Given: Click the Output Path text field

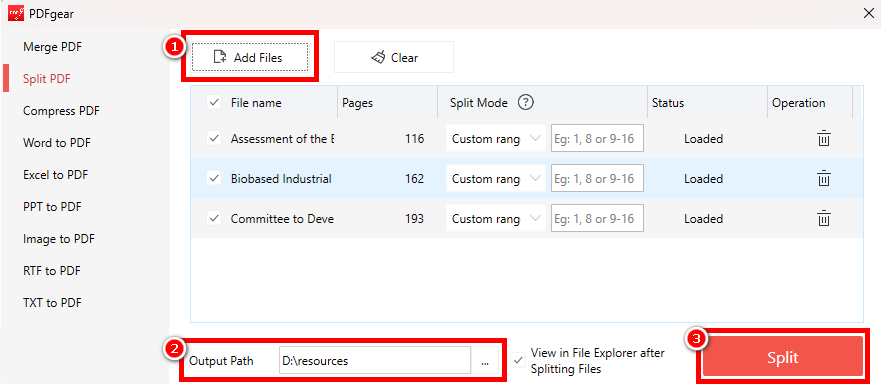Looking at the screenshot, I should coord(375,360).
